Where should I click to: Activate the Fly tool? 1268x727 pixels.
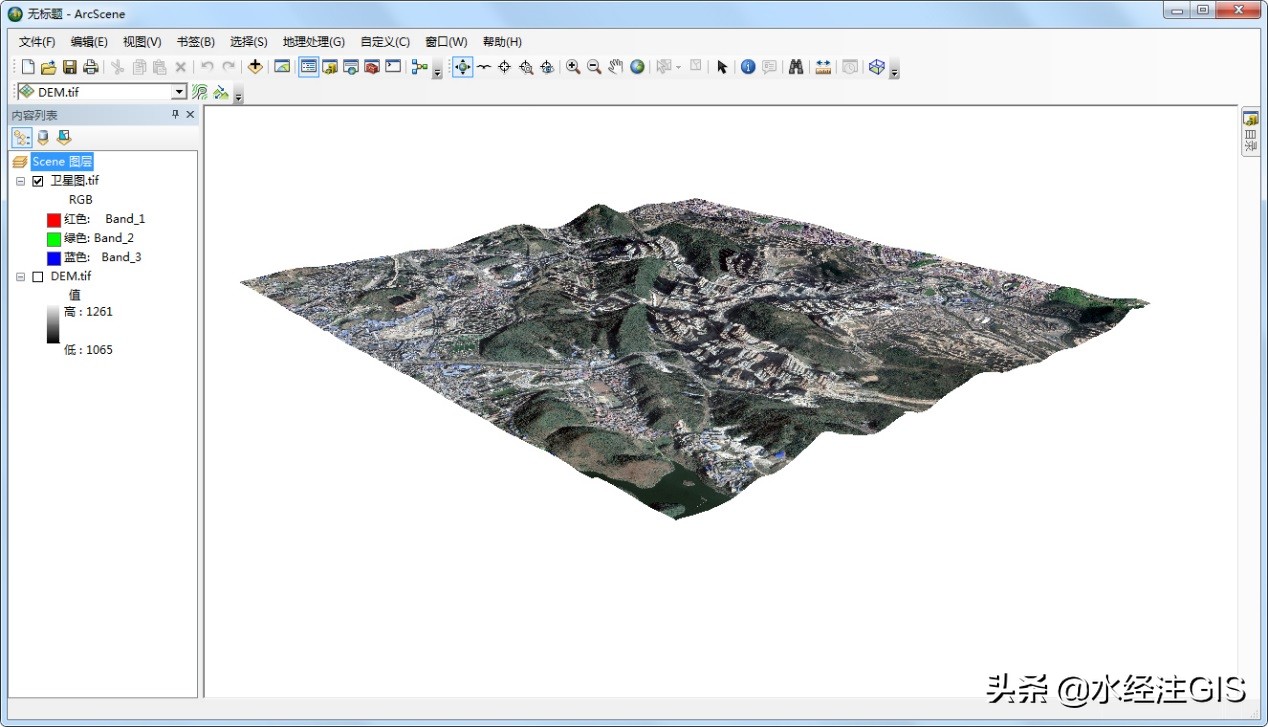point(484,67)
